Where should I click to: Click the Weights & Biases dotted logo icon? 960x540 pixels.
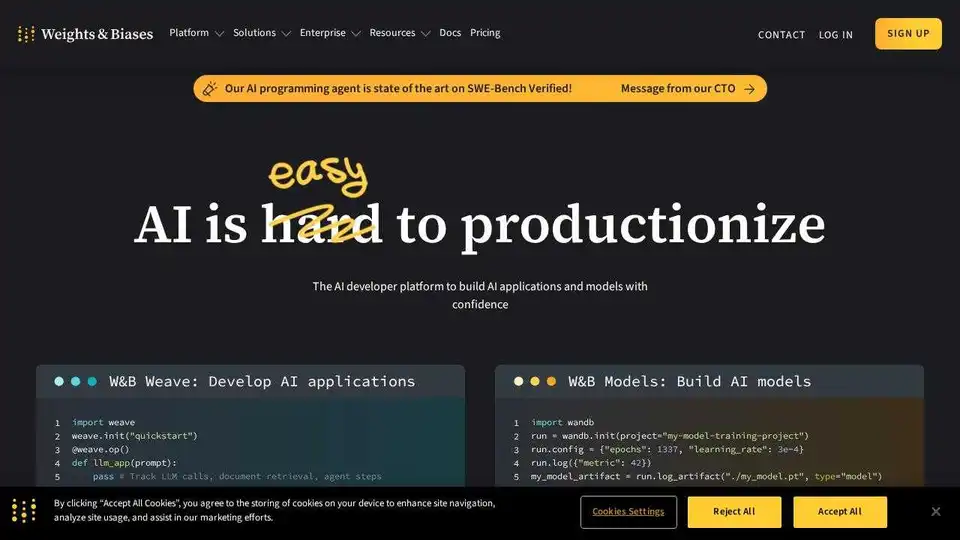pos(26,34)
